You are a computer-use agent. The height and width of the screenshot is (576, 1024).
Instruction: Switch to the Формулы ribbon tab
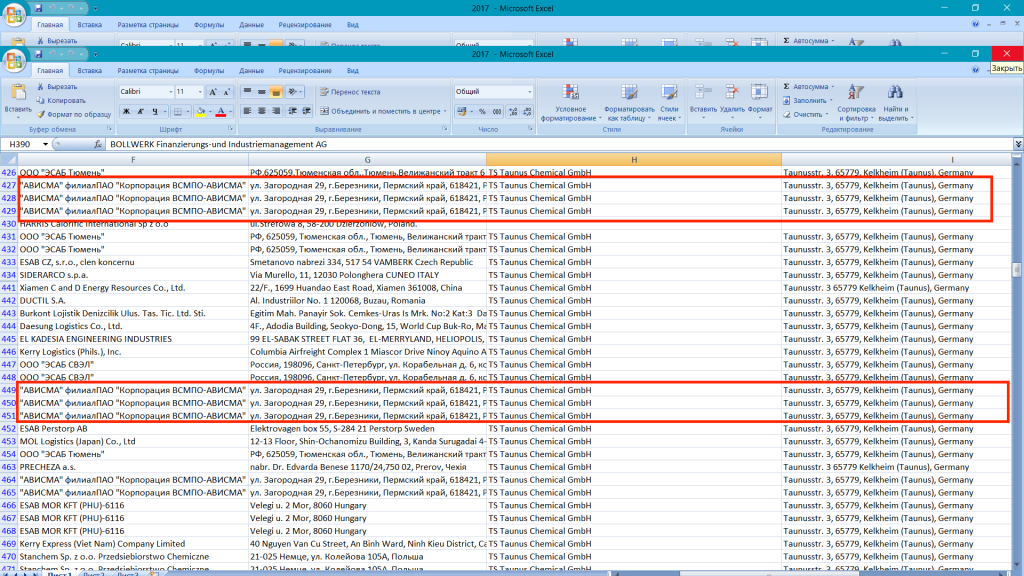point(209,71)
